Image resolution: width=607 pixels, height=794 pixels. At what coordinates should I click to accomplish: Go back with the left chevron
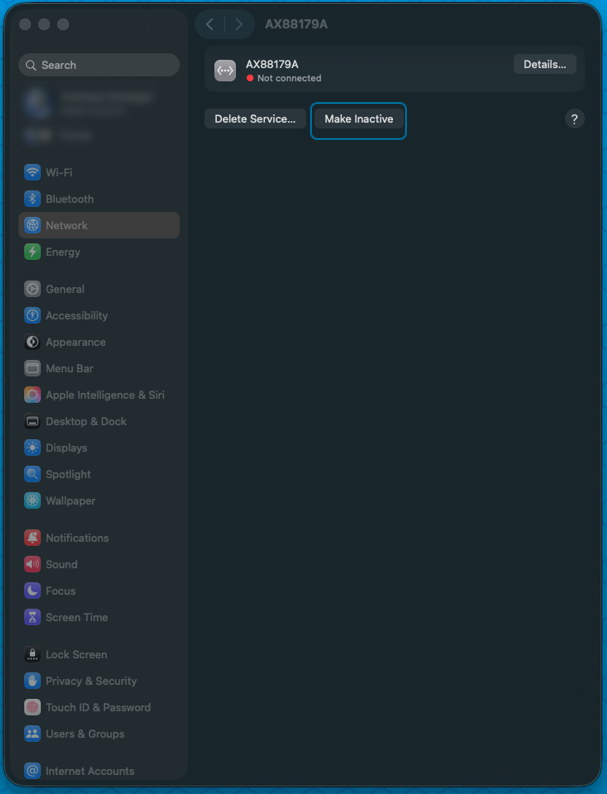[x=210, y=24]
